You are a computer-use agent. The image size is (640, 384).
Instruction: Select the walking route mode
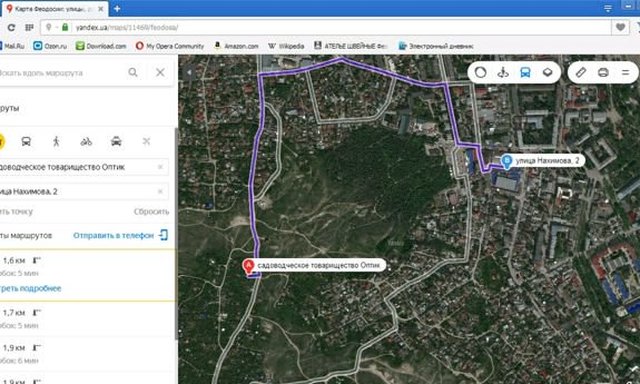56,142
